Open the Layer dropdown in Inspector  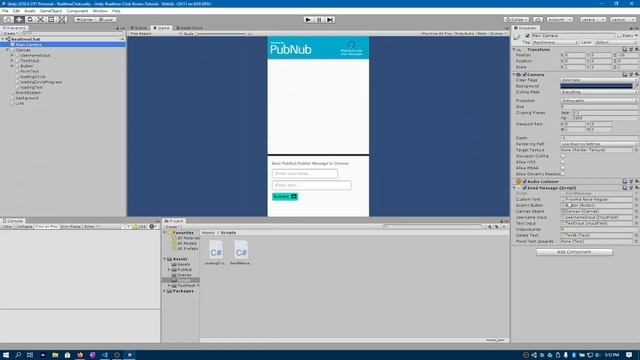616,42
